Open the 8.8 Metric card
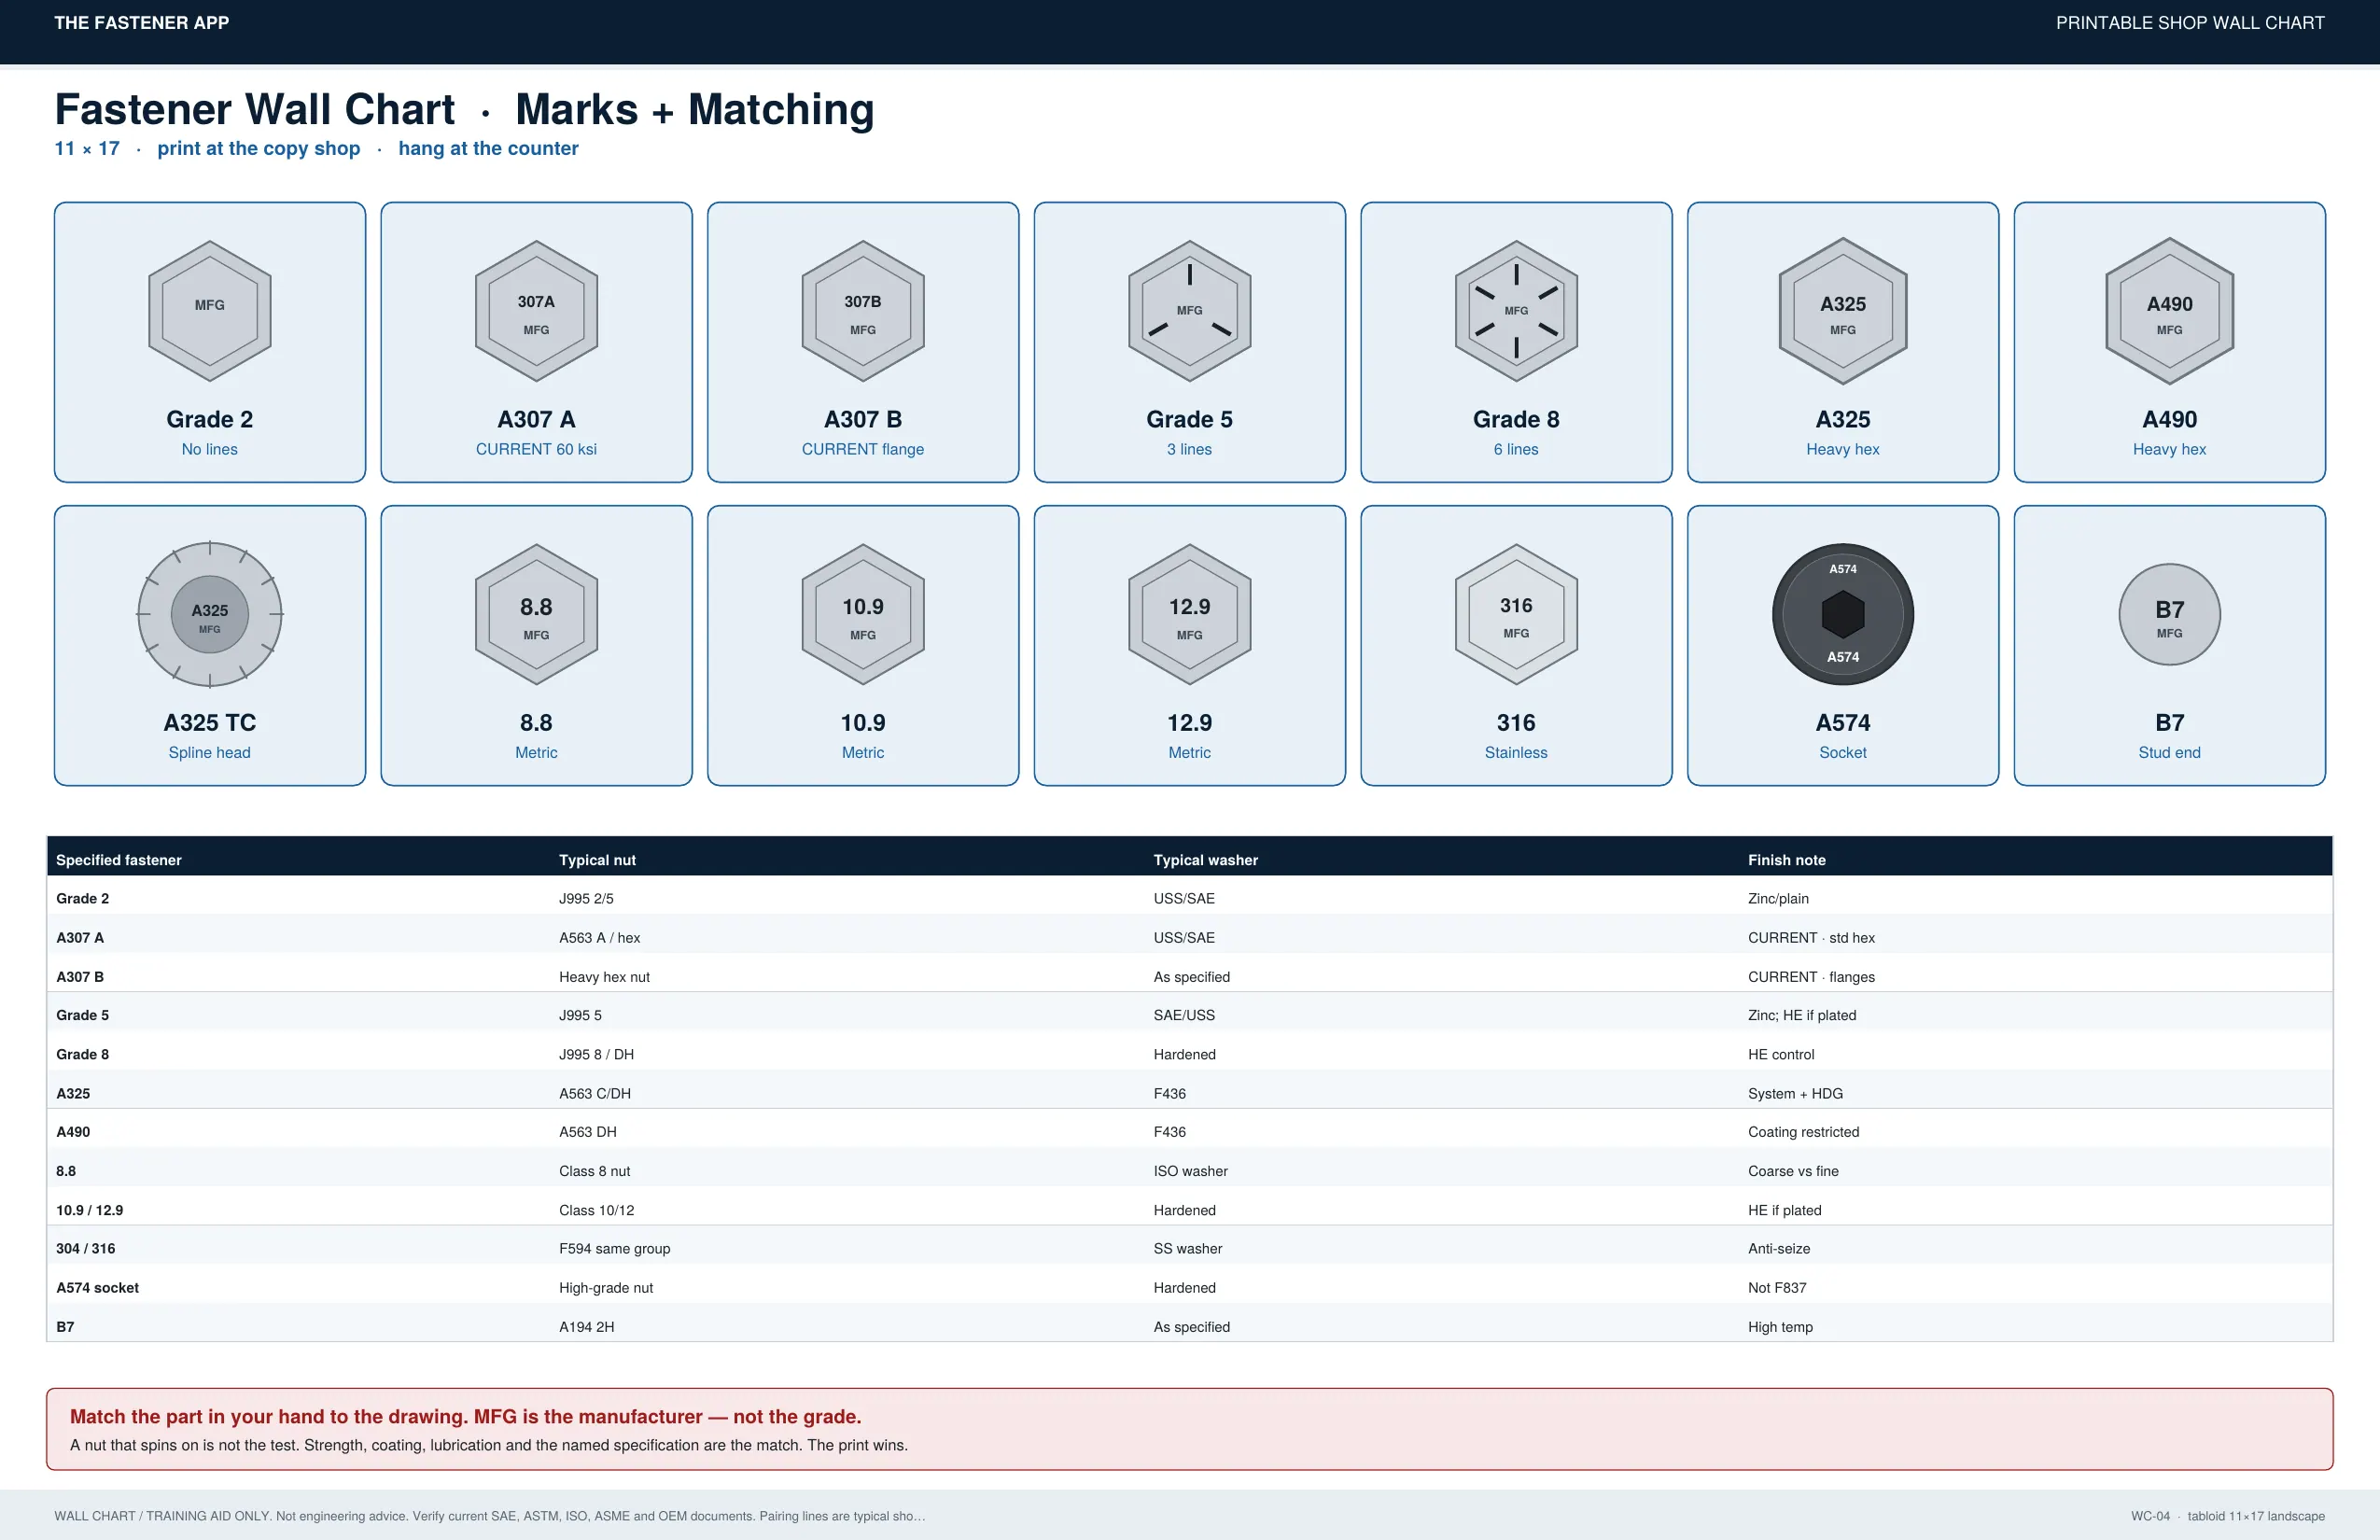2380x1540 pixels. (536, 645)
